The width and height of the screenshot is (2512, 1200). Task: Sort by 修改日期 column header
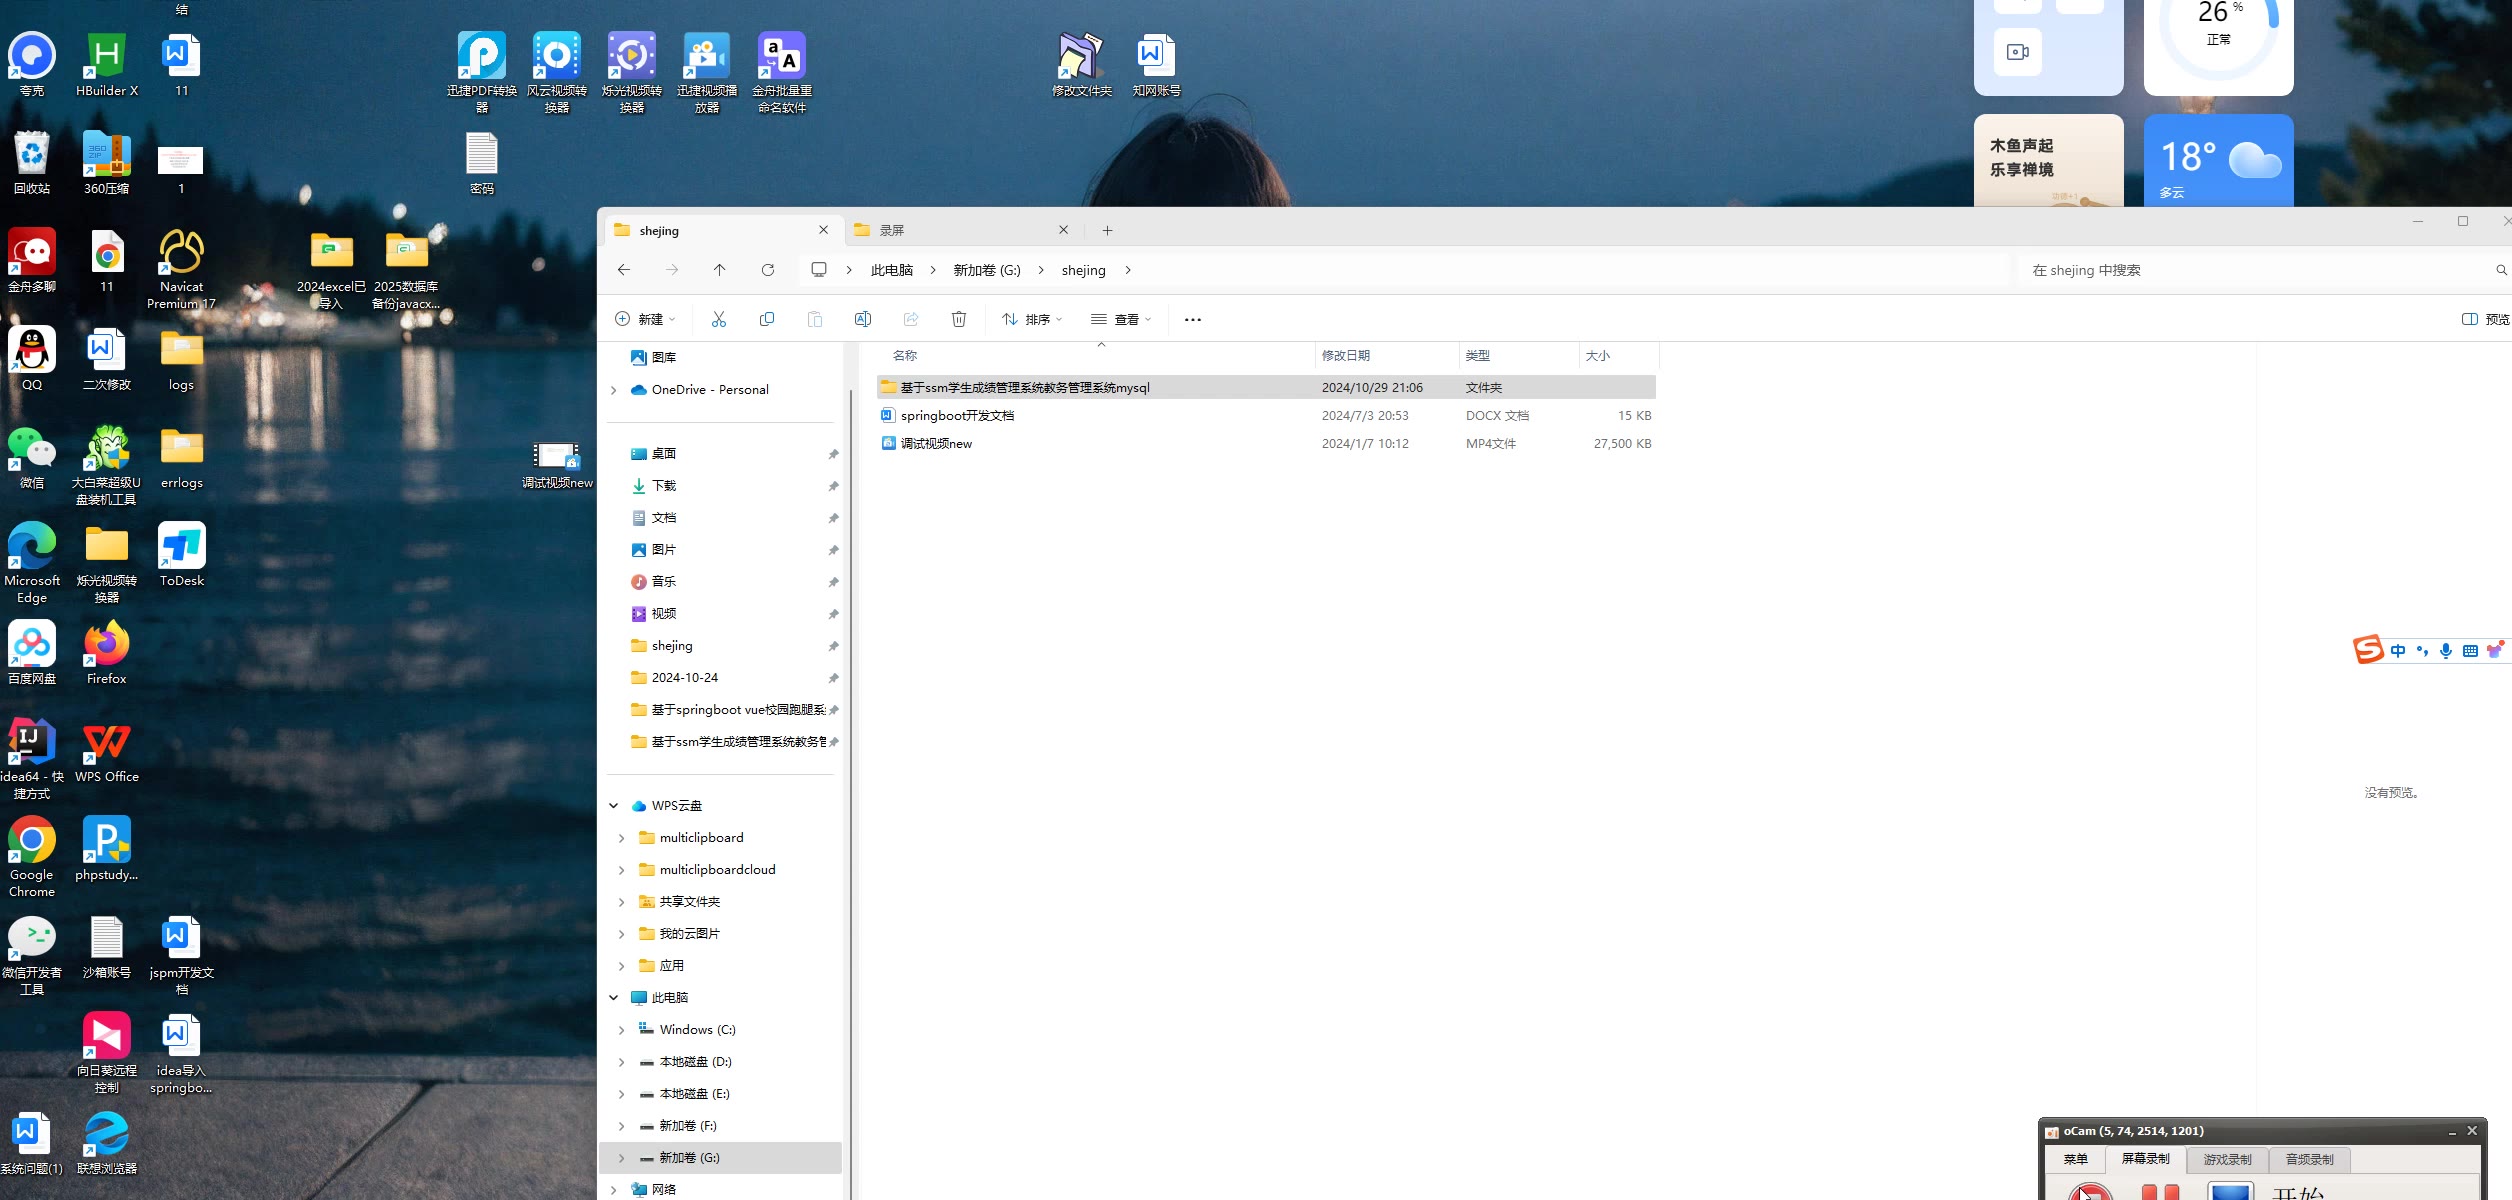(x=1386, y=355)
